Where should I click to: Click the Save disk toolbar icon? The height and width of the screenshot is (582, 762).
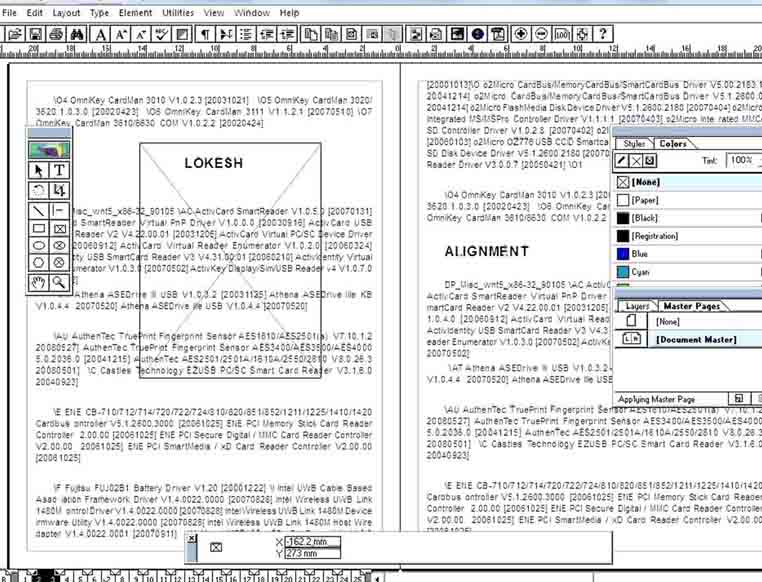[x=35, y=34]
